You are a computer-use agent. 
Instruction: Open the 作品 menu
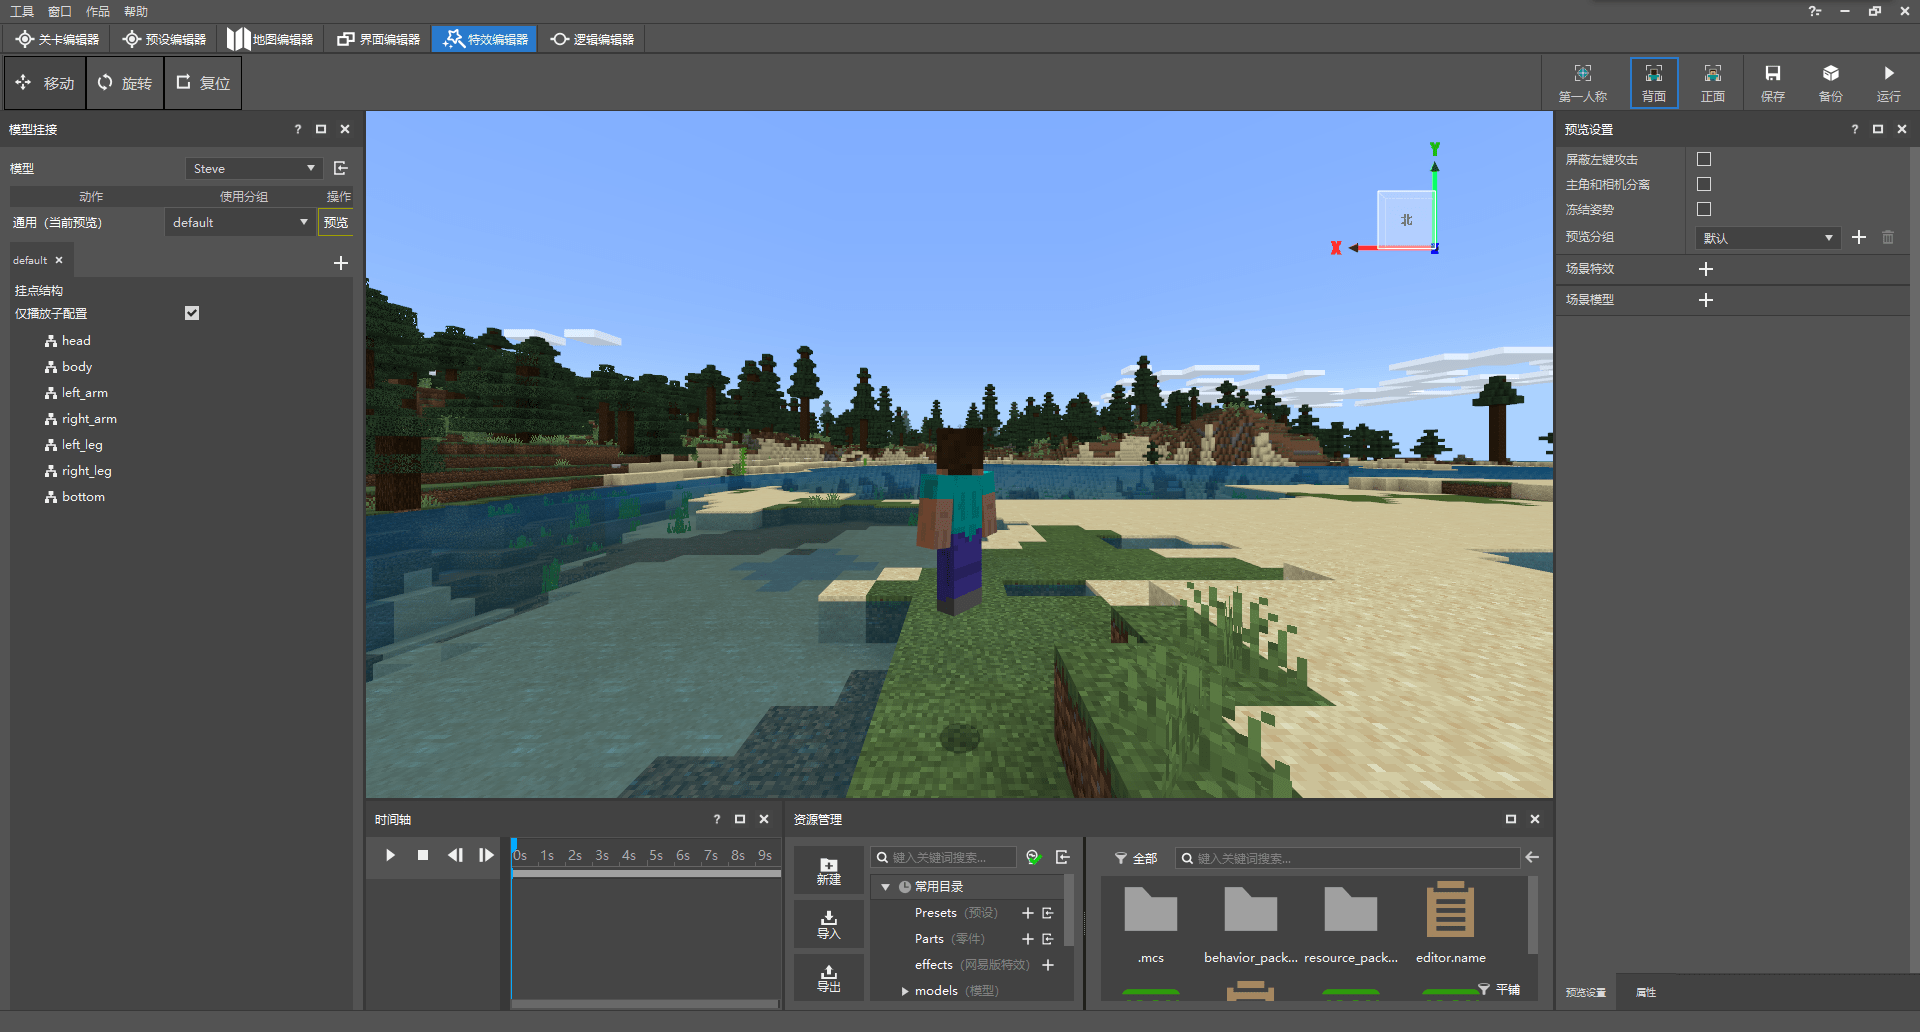tap(98, 11)
